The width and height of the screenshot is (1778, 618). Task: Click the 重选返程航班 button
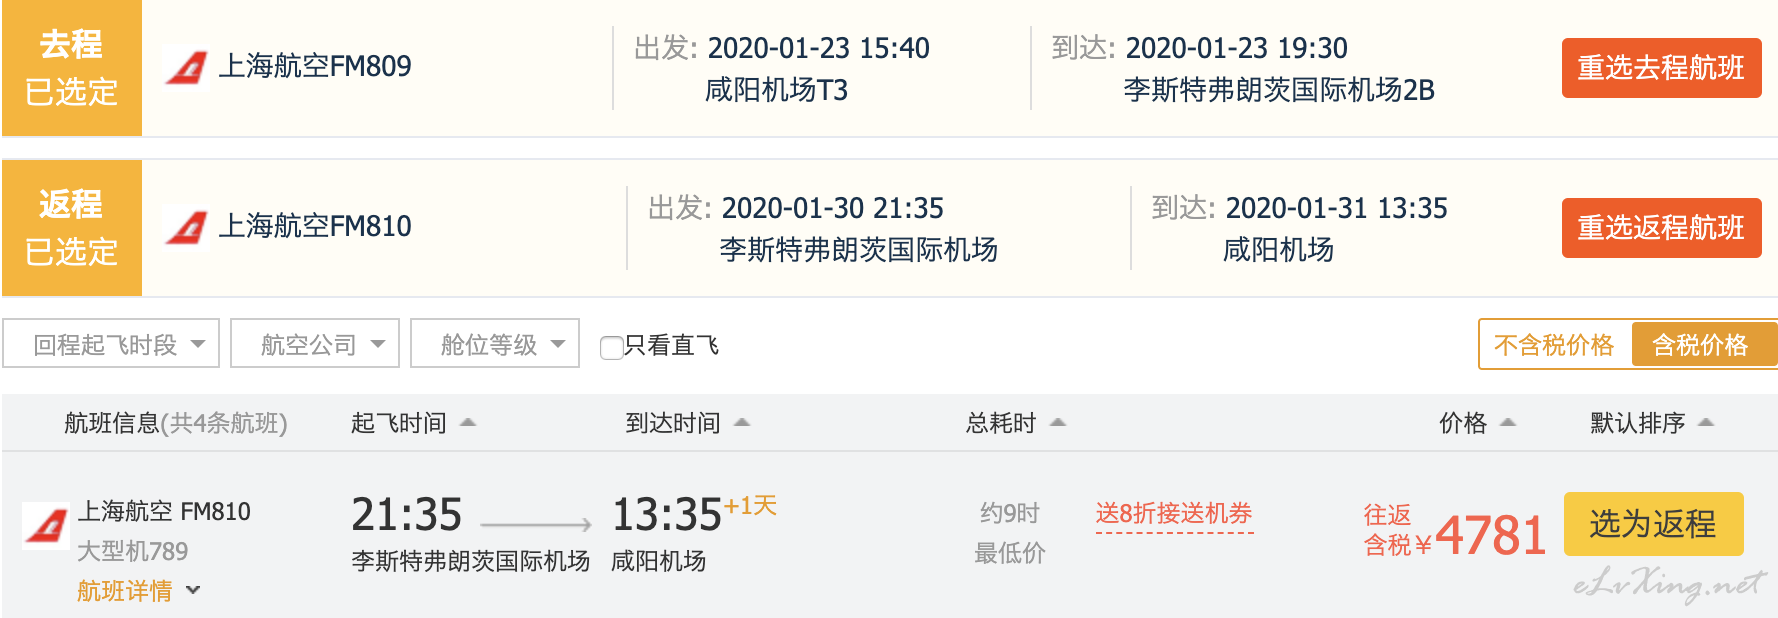point(1661,228)
